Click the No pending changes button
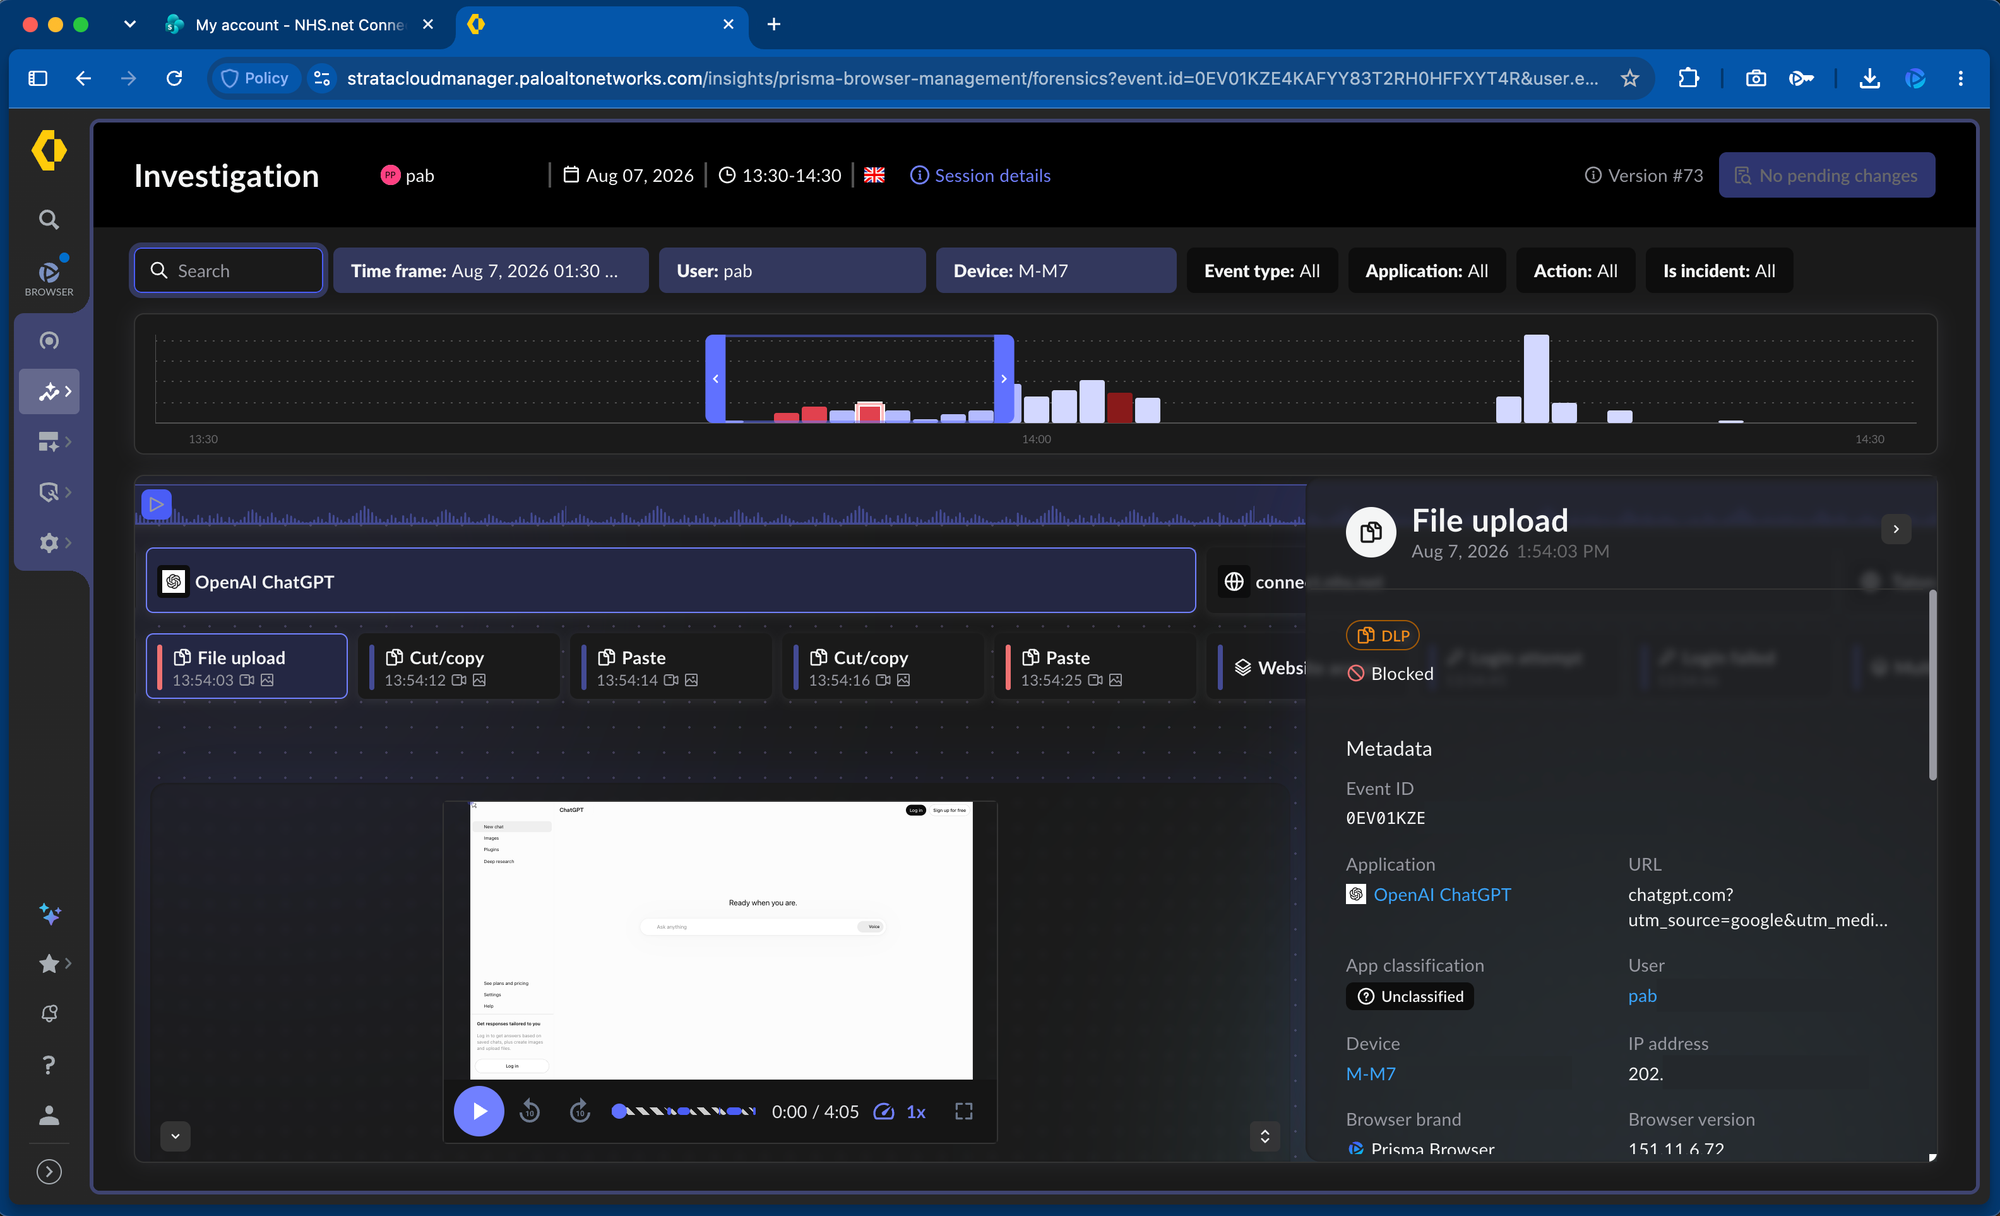 pyautogui.click(x=1827, y=175)
